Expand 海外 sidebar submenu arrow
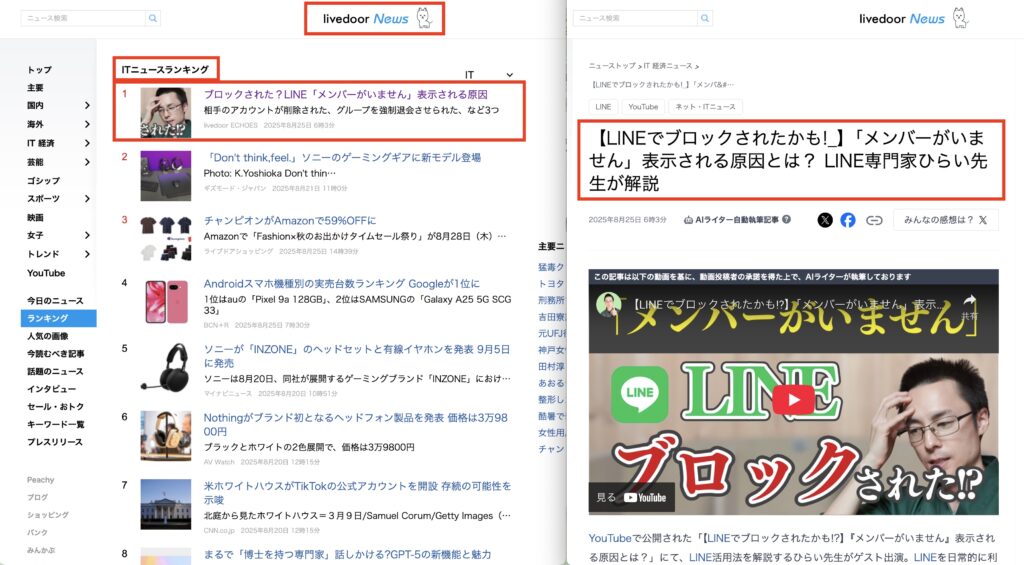Screen dimensions: 1024x565 click(x=87, y=124)
